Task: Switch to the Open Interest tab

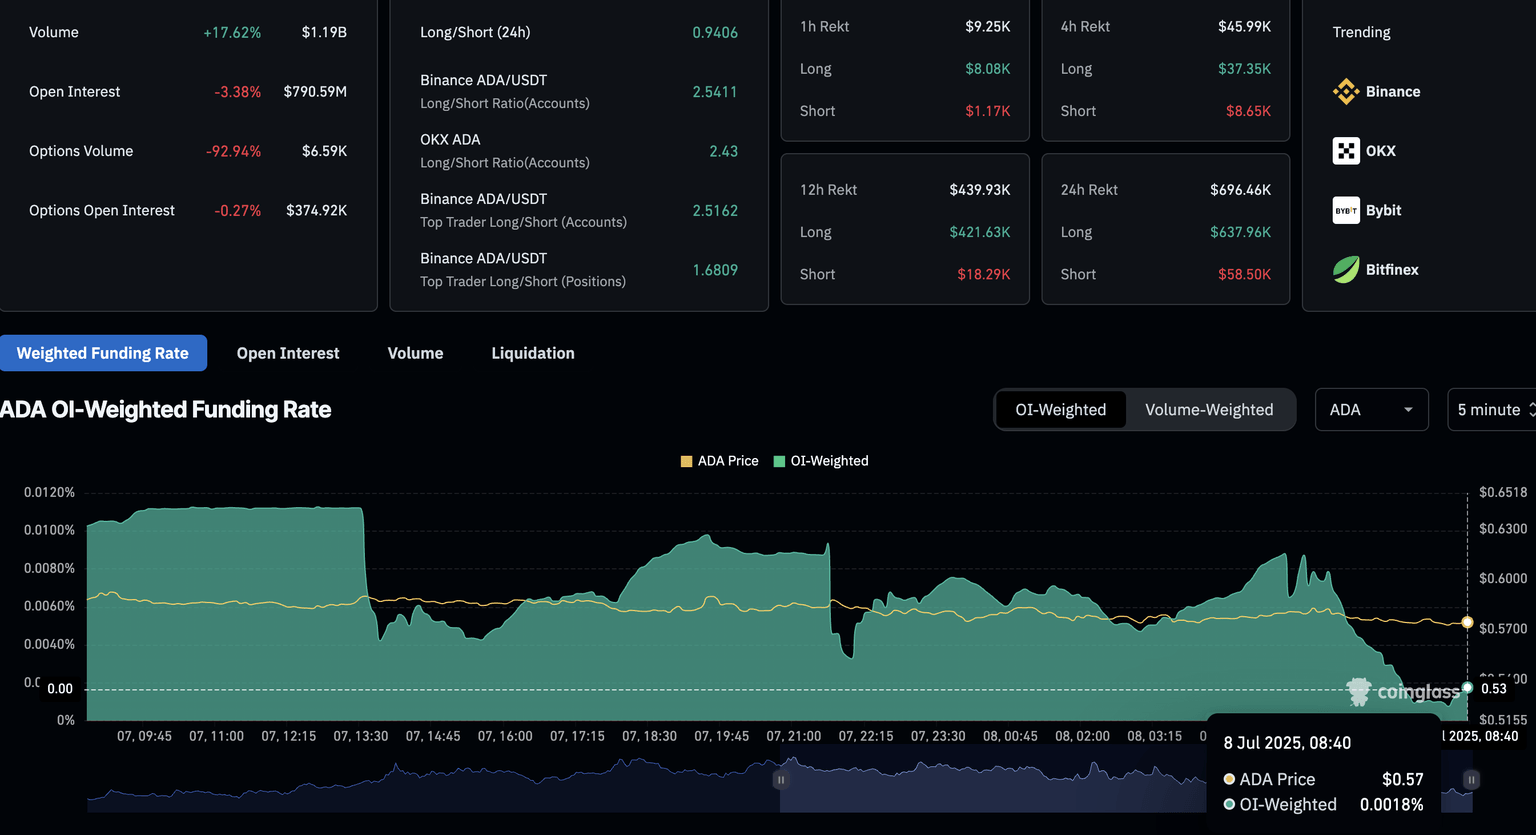Action: pos(288,353)
